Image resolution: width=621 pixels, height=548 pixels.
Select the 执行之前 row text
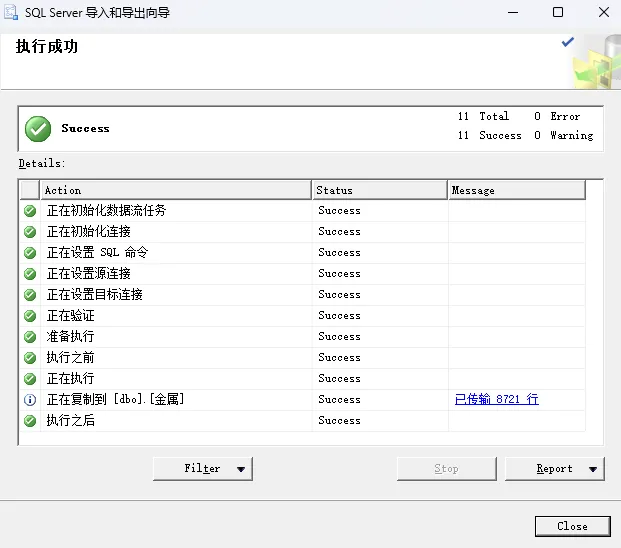tap(70, 358)
